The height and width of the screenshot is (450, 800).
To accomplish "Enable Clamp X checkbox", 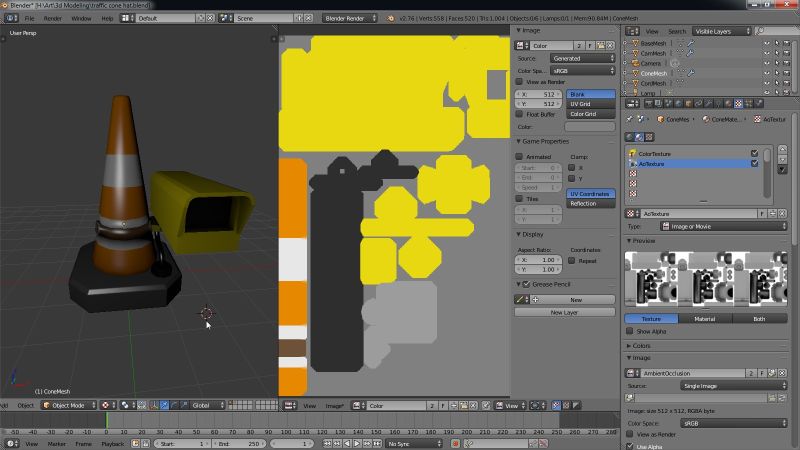I will (x=572, y=168).
